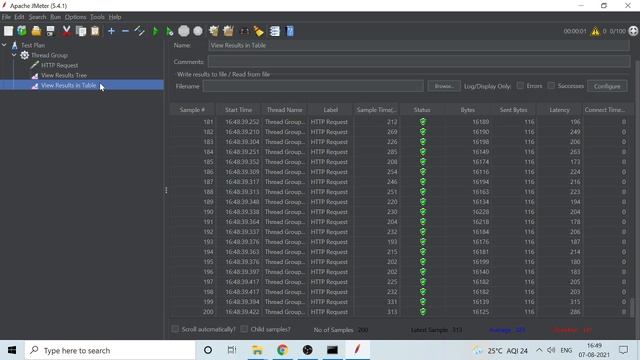Screen dimensions: 640x360
Task: Click the yellow warning log icon
Action: (596, 31)
